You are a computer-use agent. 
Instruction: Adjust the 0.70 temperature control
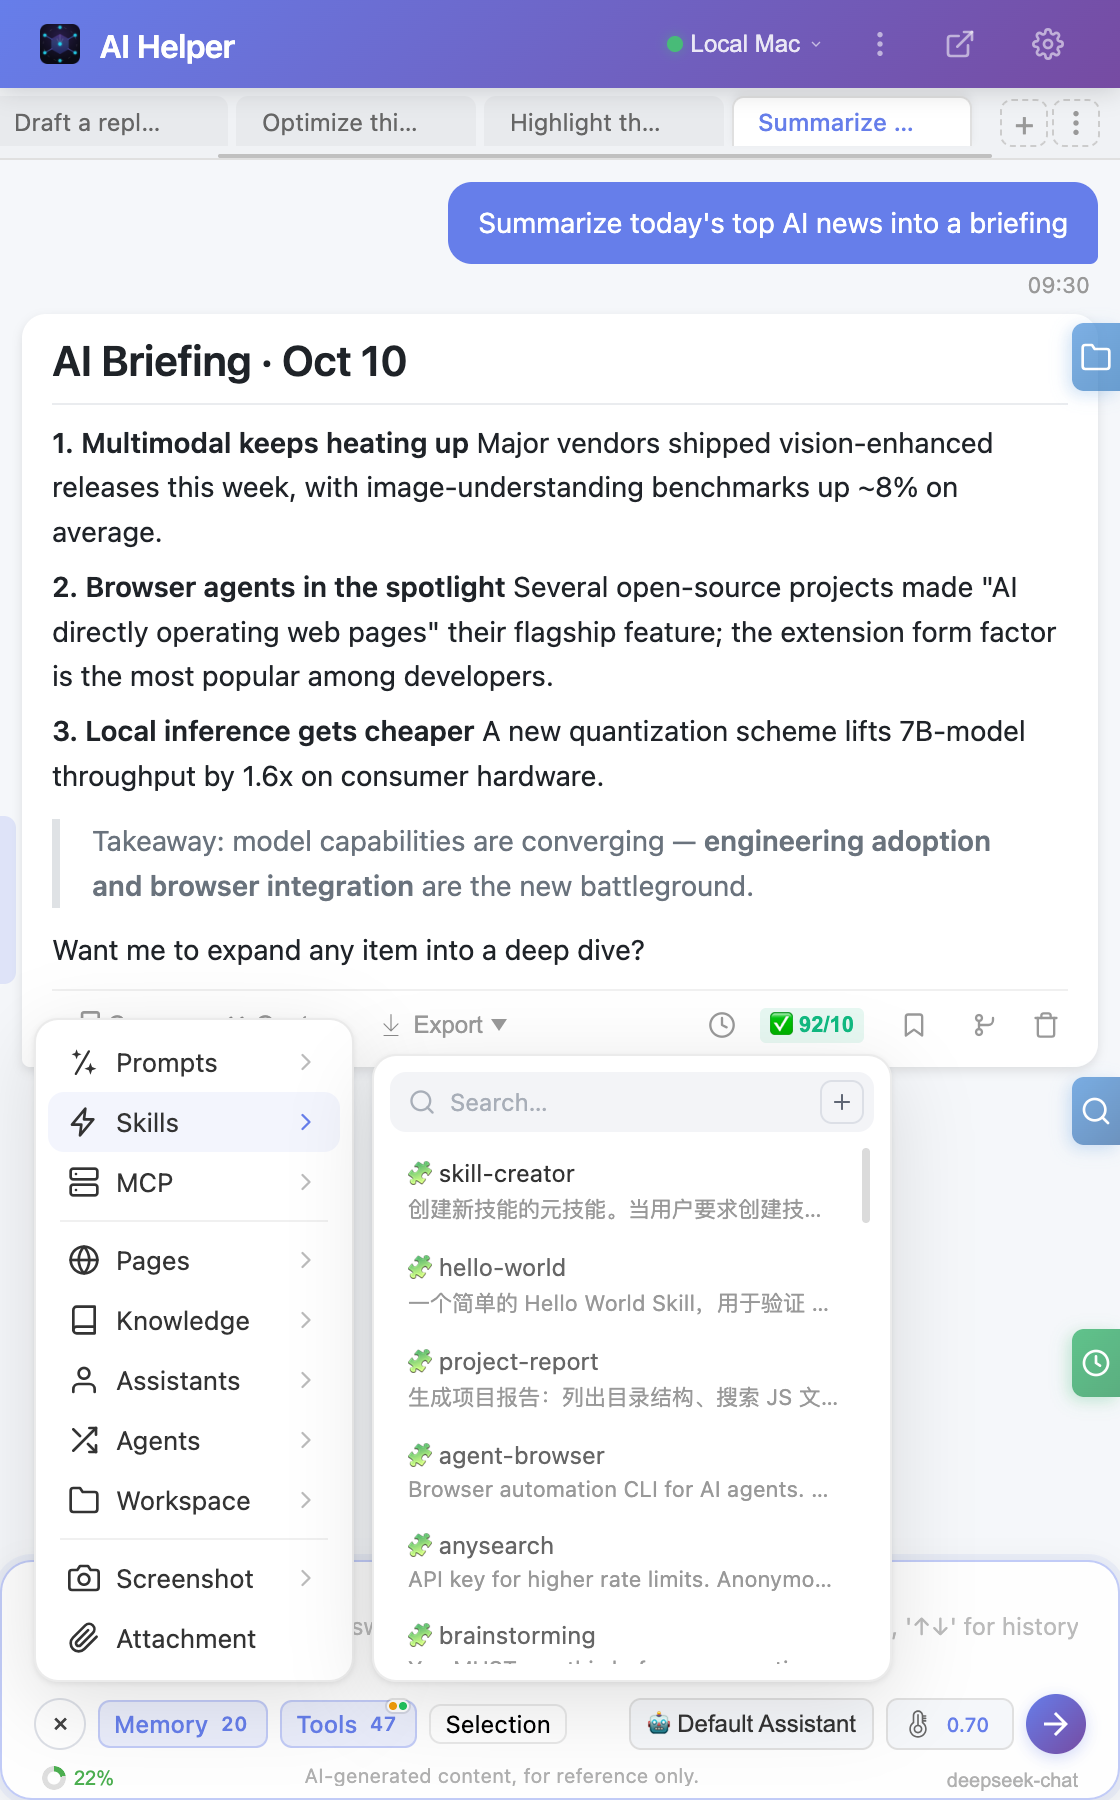pyautogui.click(x=950, y=1724)
